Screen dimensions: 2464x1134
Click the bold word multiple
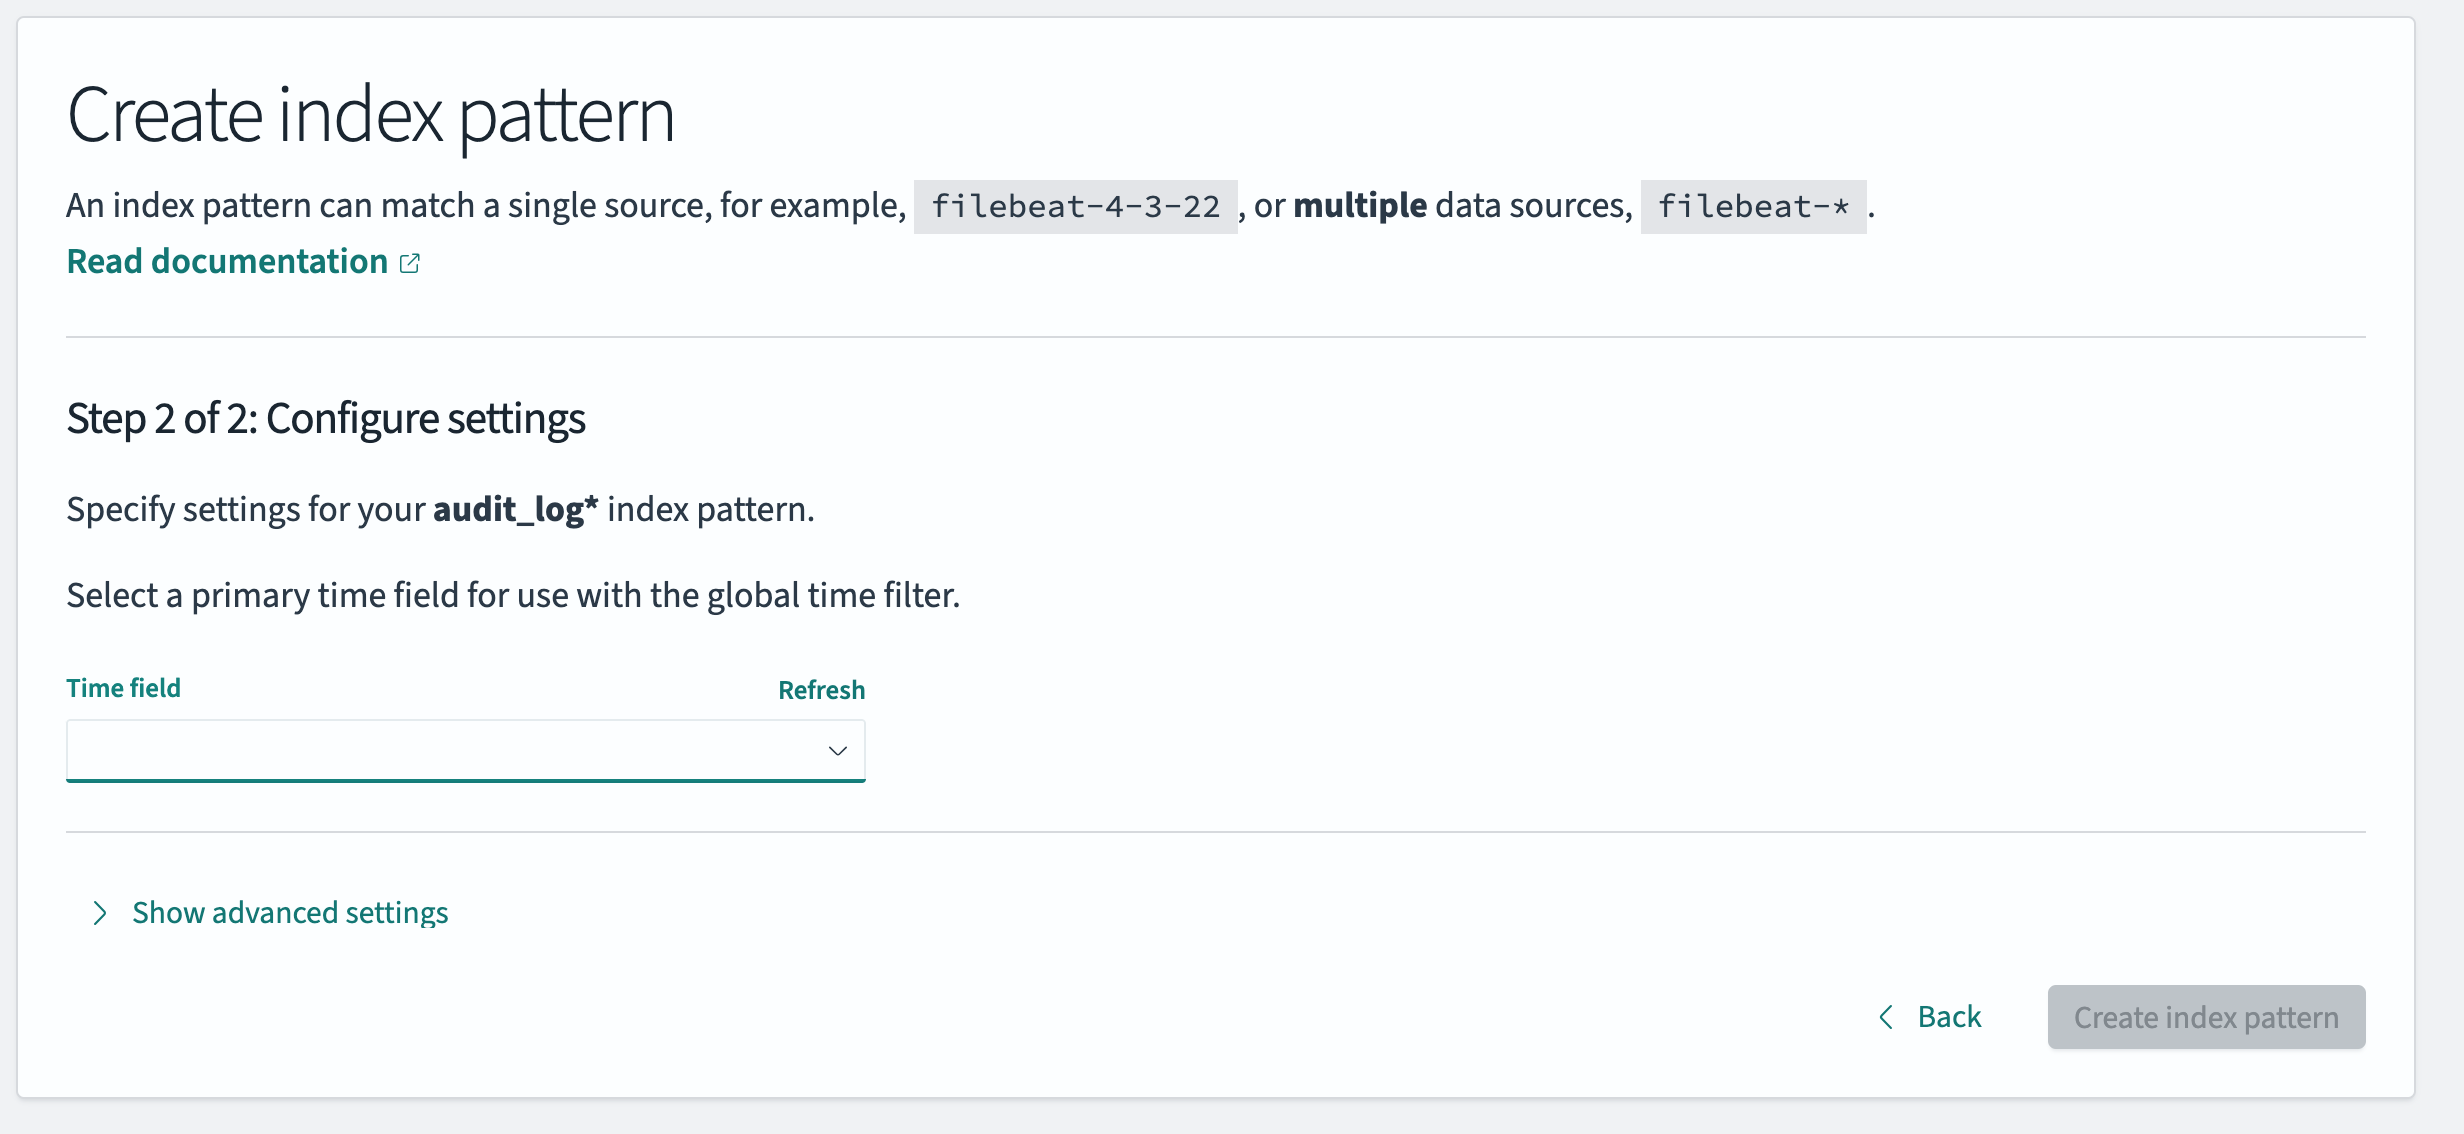click(1359, 206)
